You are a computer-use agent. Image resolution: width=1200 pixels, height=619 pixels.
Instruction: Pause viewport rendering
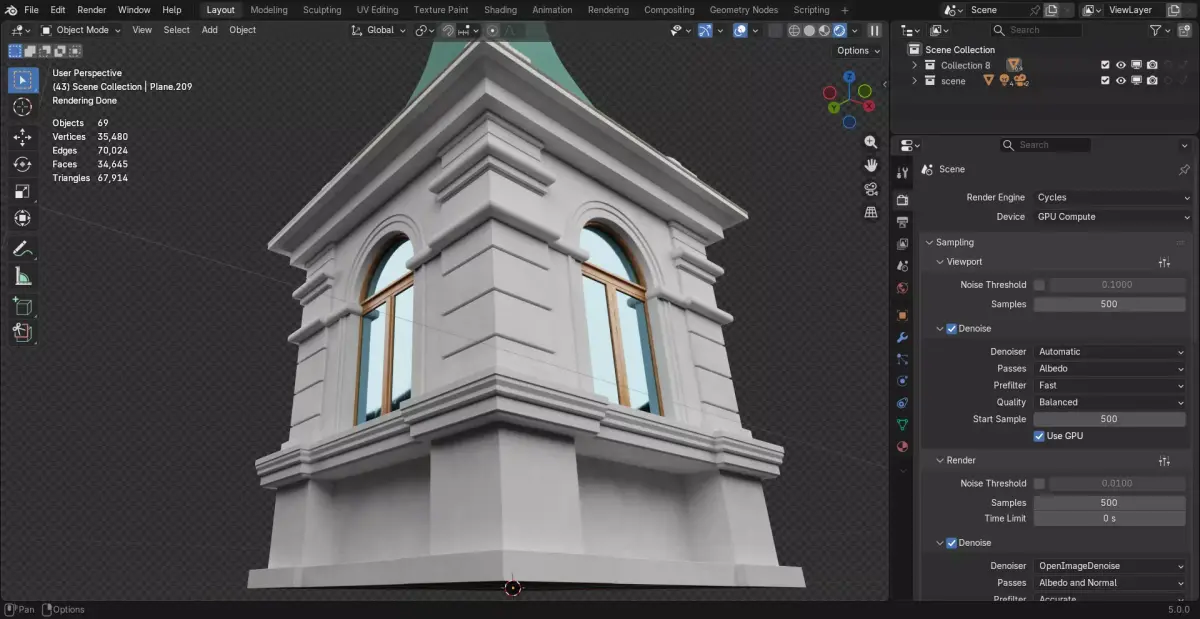(874, 30)
